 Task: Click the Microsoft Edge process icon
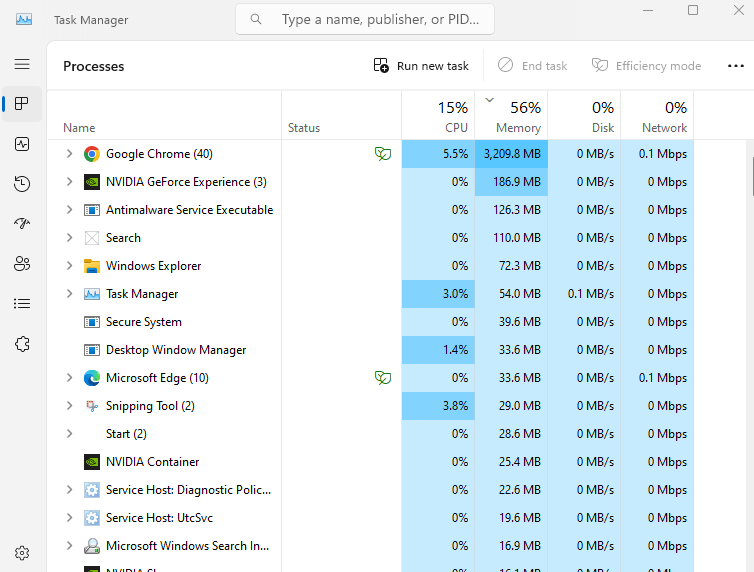[x=92, y=378]
